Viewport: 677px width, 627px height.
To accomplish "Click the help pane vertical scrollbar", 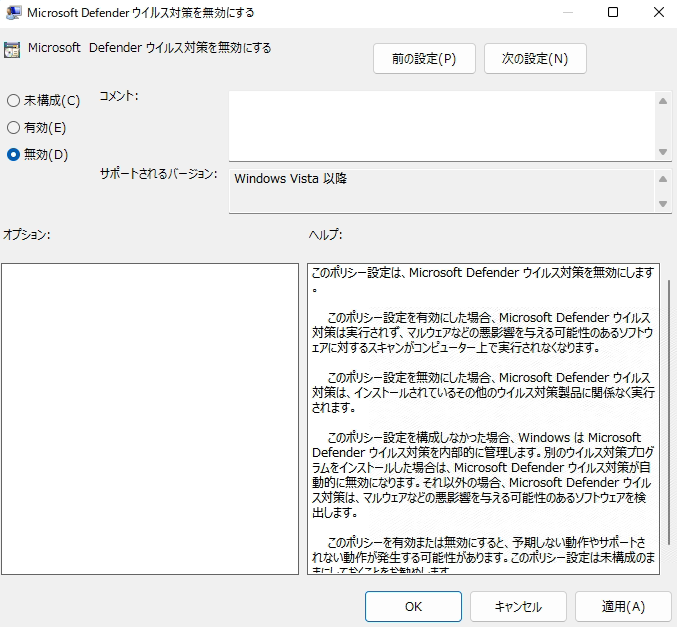I will tap(668, 420).
